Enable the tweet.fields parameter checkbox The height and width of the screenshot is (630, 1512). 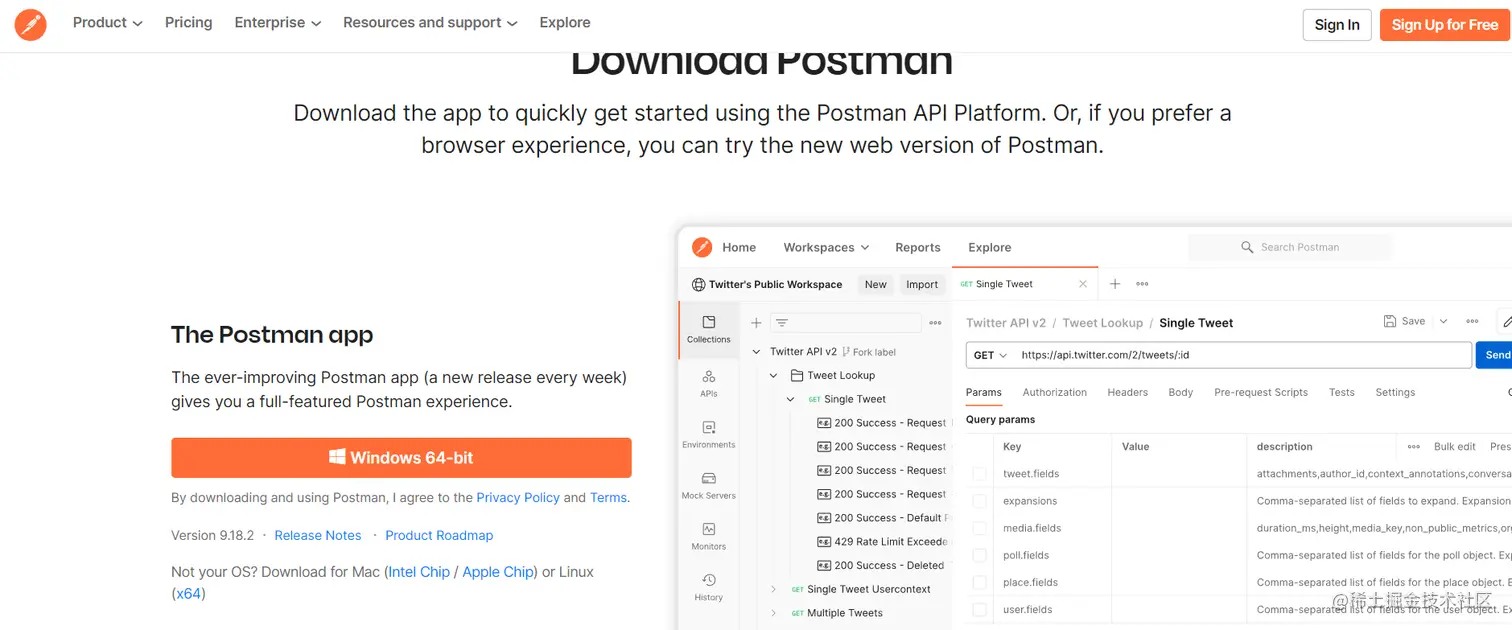click(980, 474)
